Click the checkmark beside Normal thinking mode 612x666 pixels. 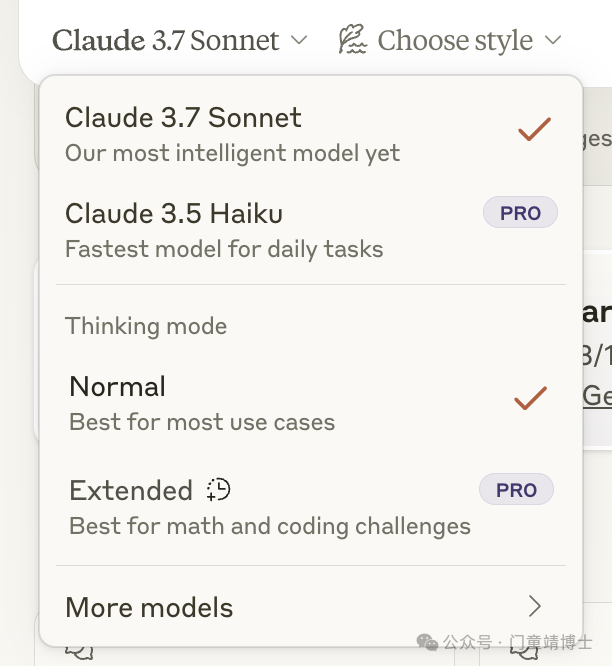[x=530, y=398]
